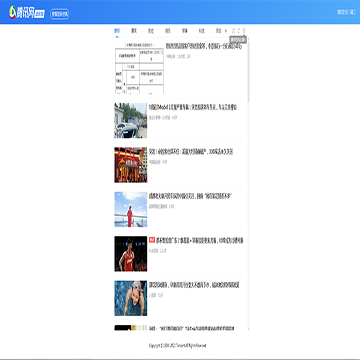Open the headline beside the red lantern storefront

(x=191, y=152)
